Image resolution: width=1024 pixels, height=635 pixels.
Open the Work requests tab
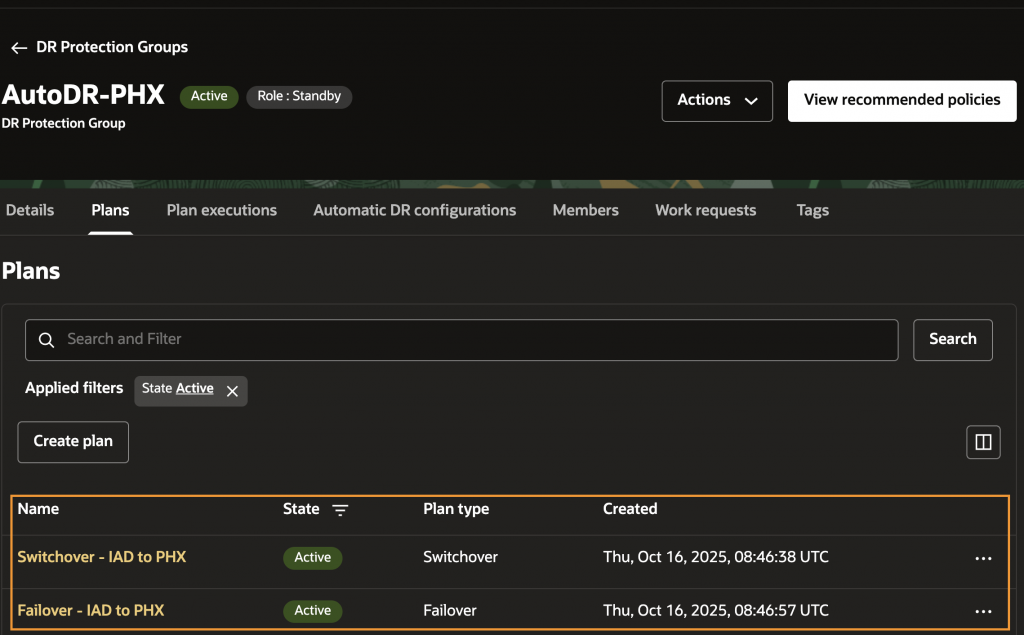(706, 210)
